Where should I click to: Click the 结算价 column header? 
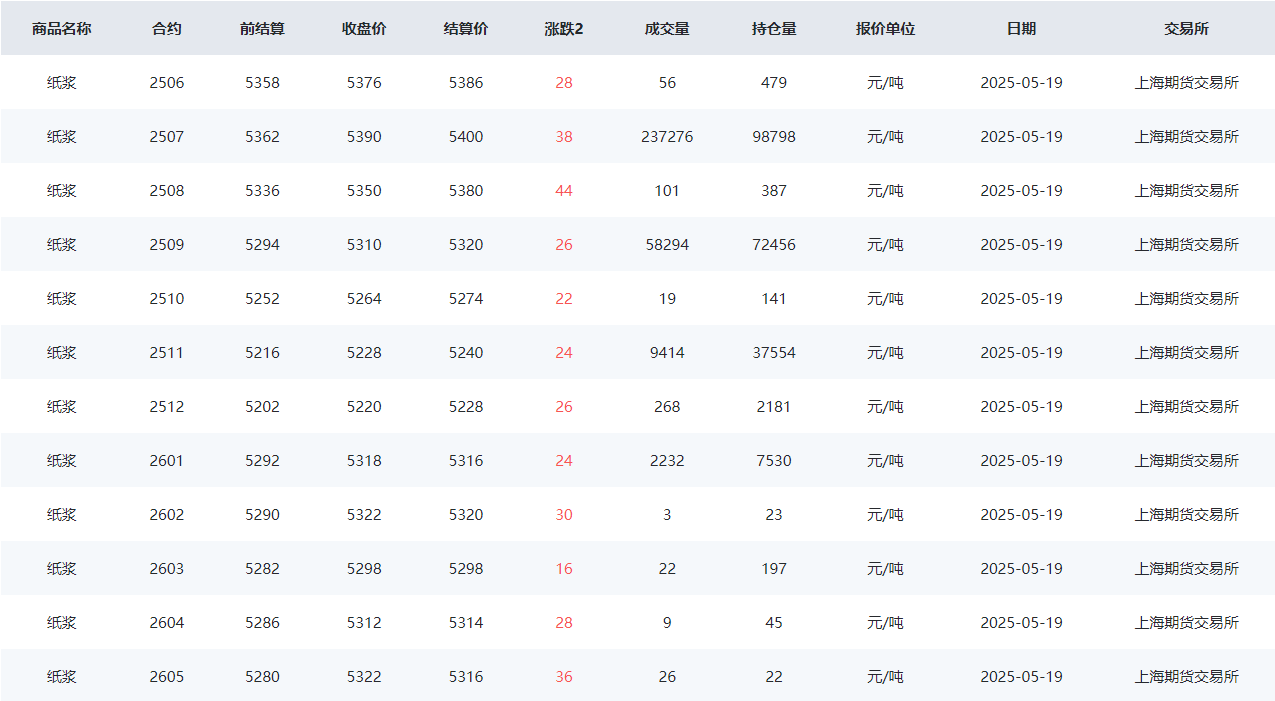coord(466,29)
